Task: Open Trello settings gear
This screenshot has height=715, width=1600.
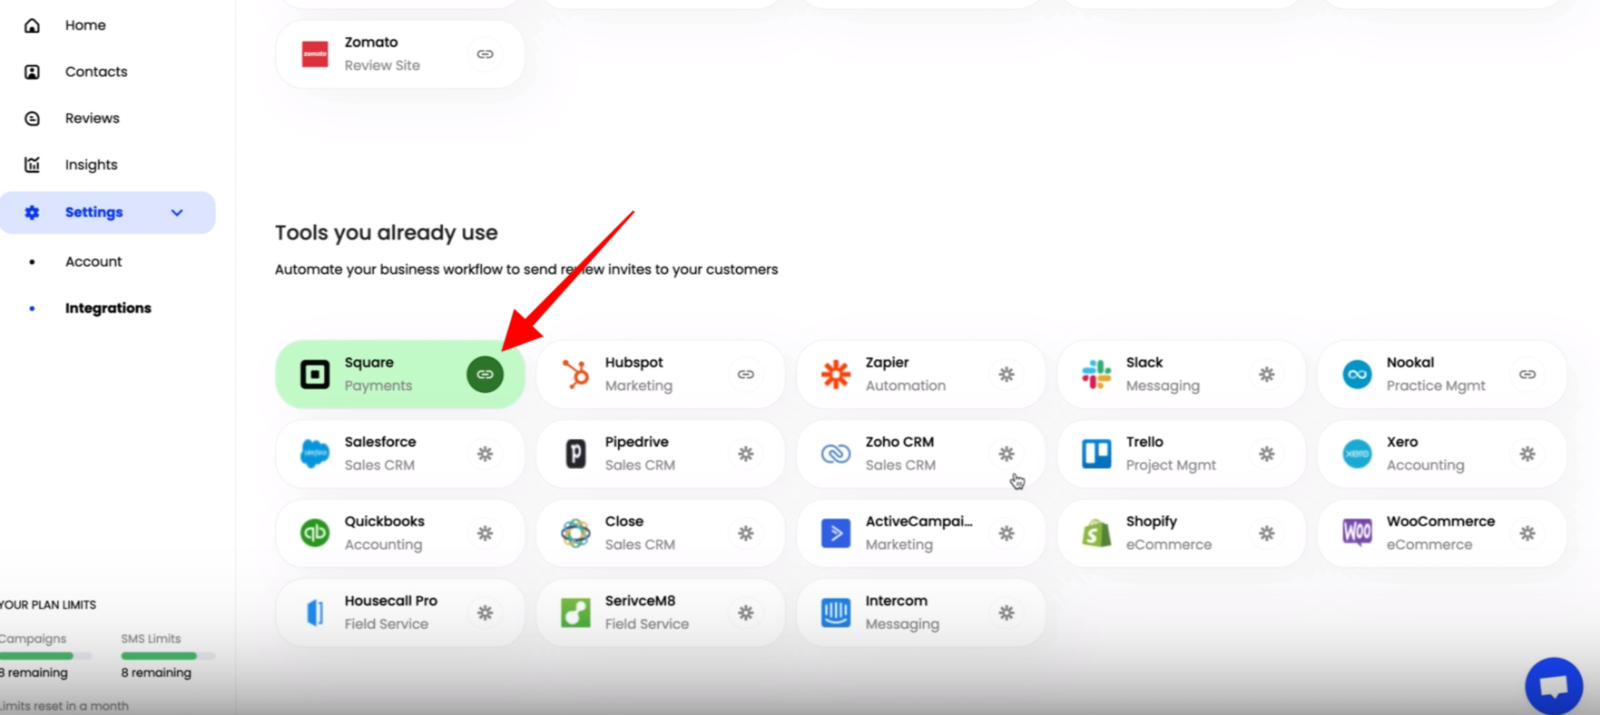Action: [x=1267, y=454]
